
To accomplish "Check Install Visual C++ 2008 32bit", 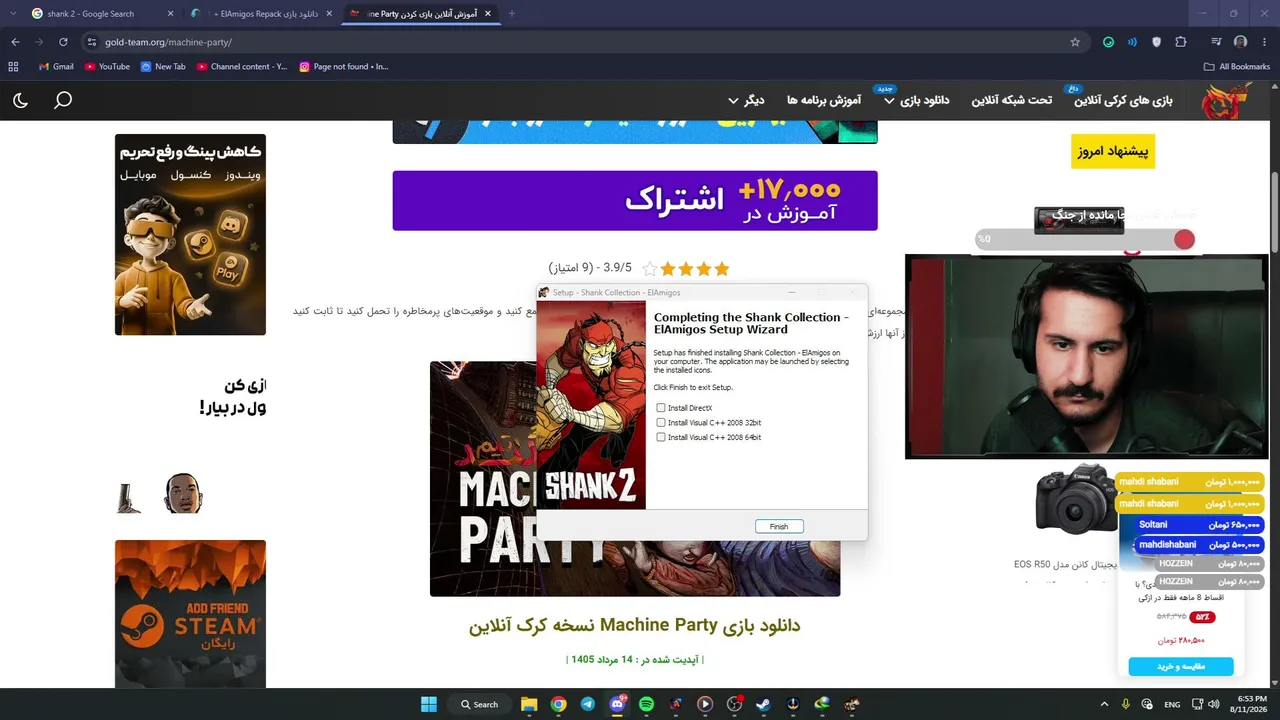I will tap(661, 423).
